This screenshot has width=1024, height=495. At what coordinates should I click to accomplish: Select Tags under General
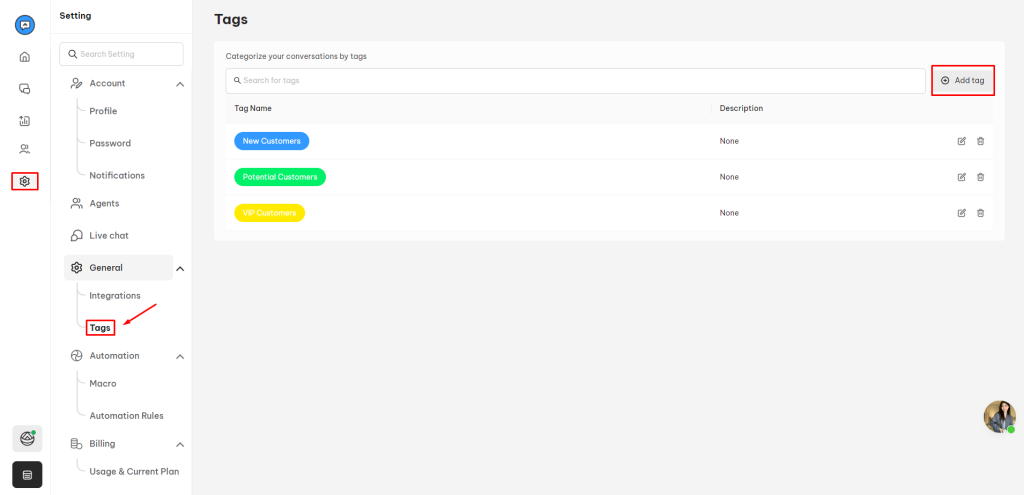tap(100, 328)
